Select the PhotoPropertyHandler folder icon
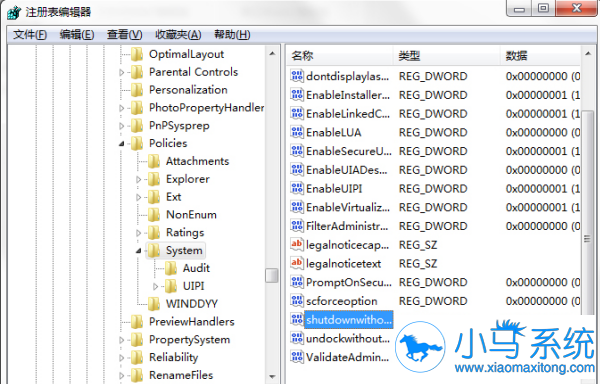Screen dimensions: 600x384 pyautogui.click(x=137, y=108)
